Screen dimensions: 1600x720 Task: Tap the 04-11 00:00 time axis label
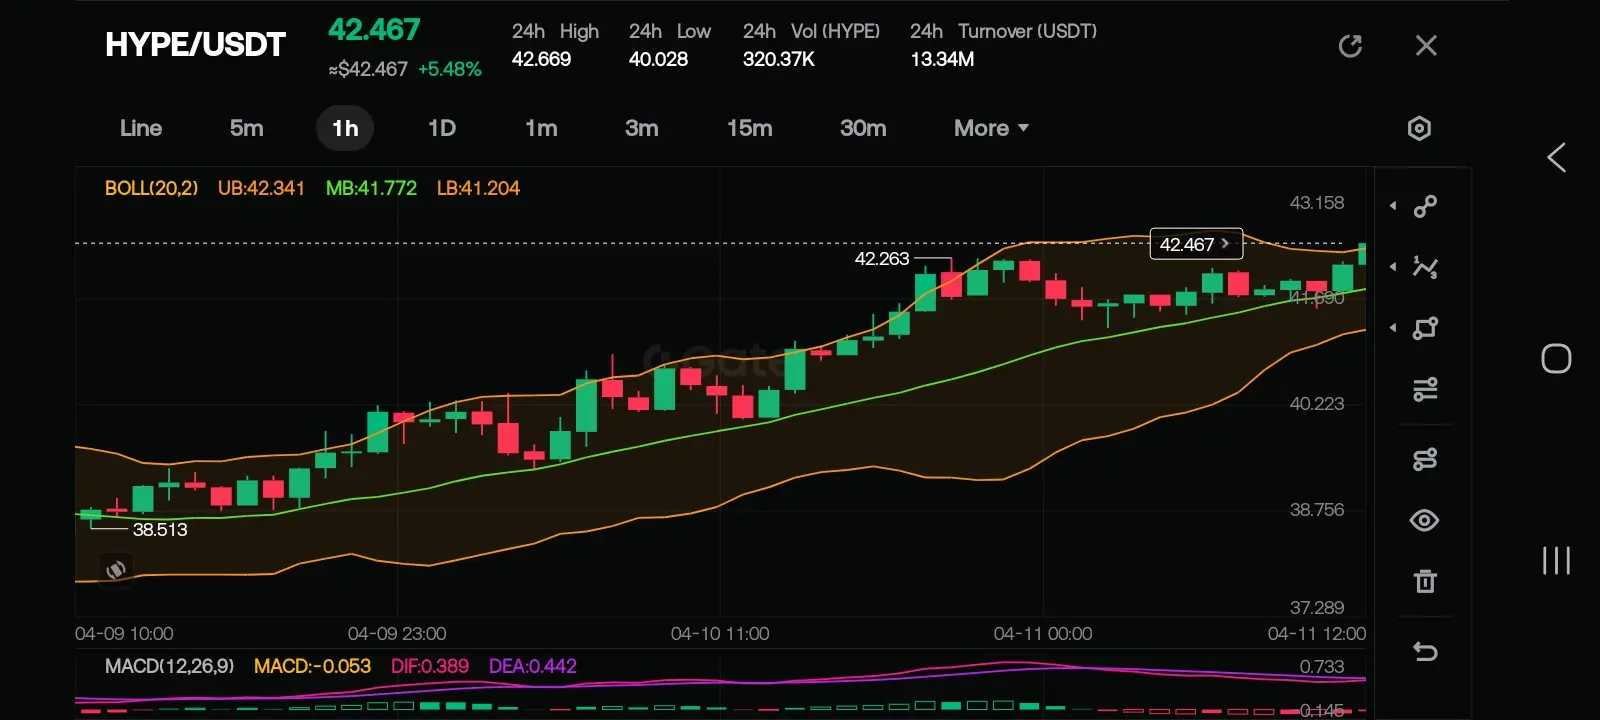coord(1043,634)
